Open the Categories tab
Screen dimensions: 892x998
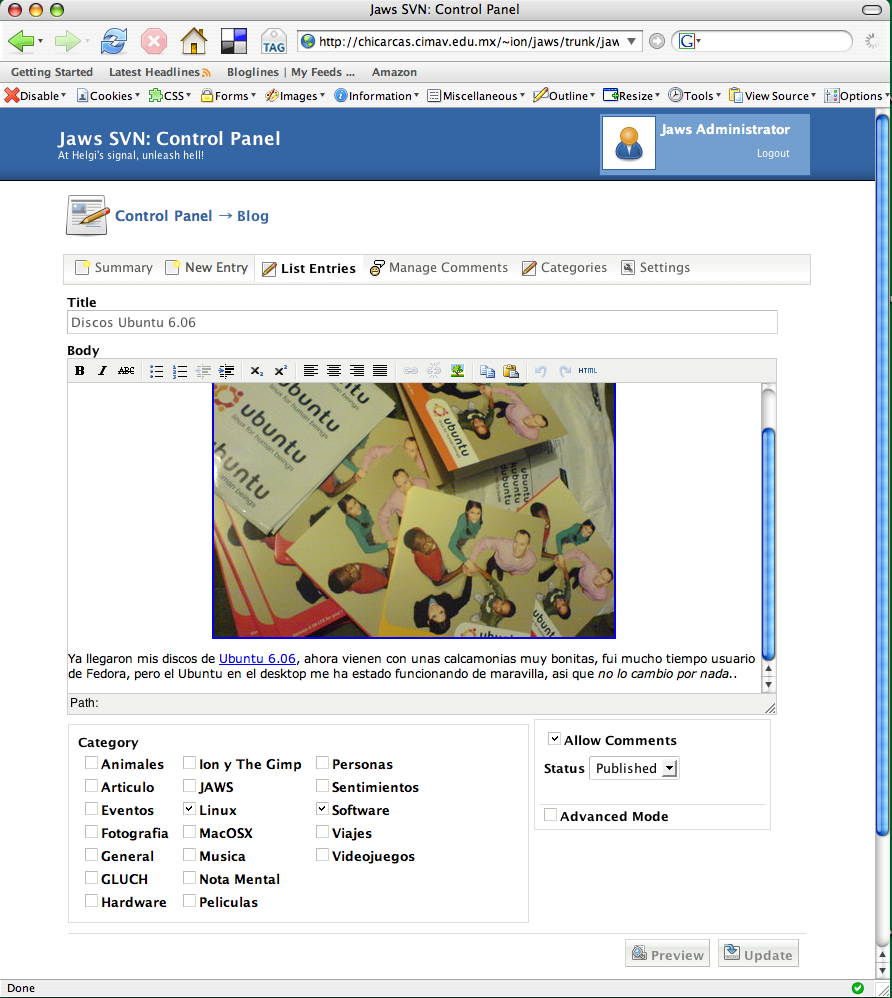564,267
